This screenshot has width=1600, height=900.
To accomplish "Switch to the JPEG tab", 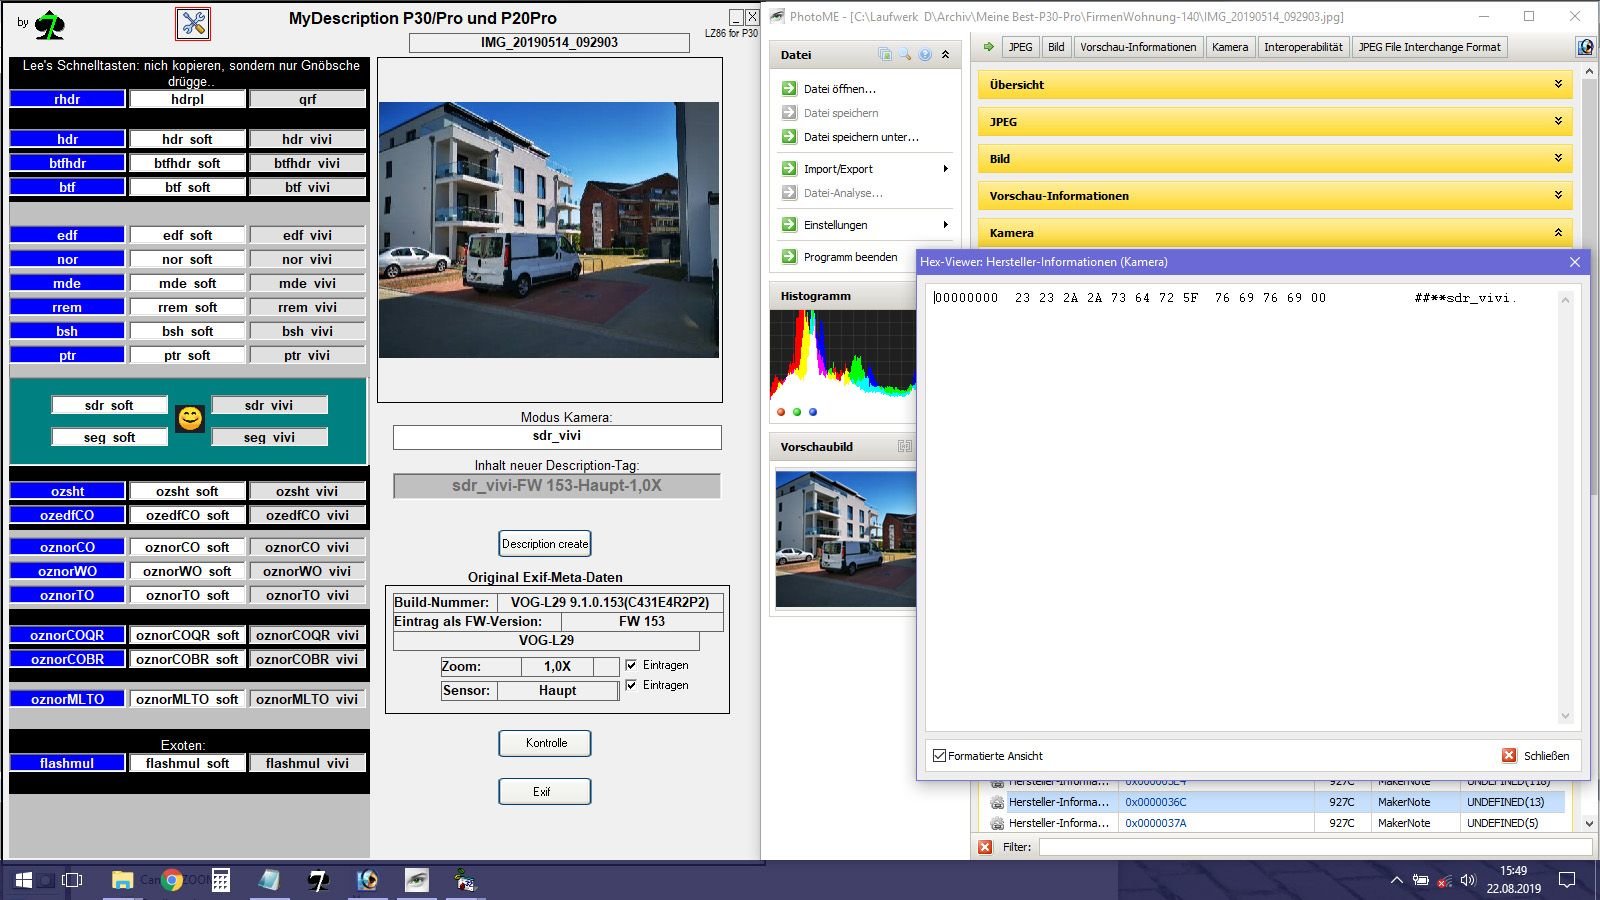I will point(1020,47).
